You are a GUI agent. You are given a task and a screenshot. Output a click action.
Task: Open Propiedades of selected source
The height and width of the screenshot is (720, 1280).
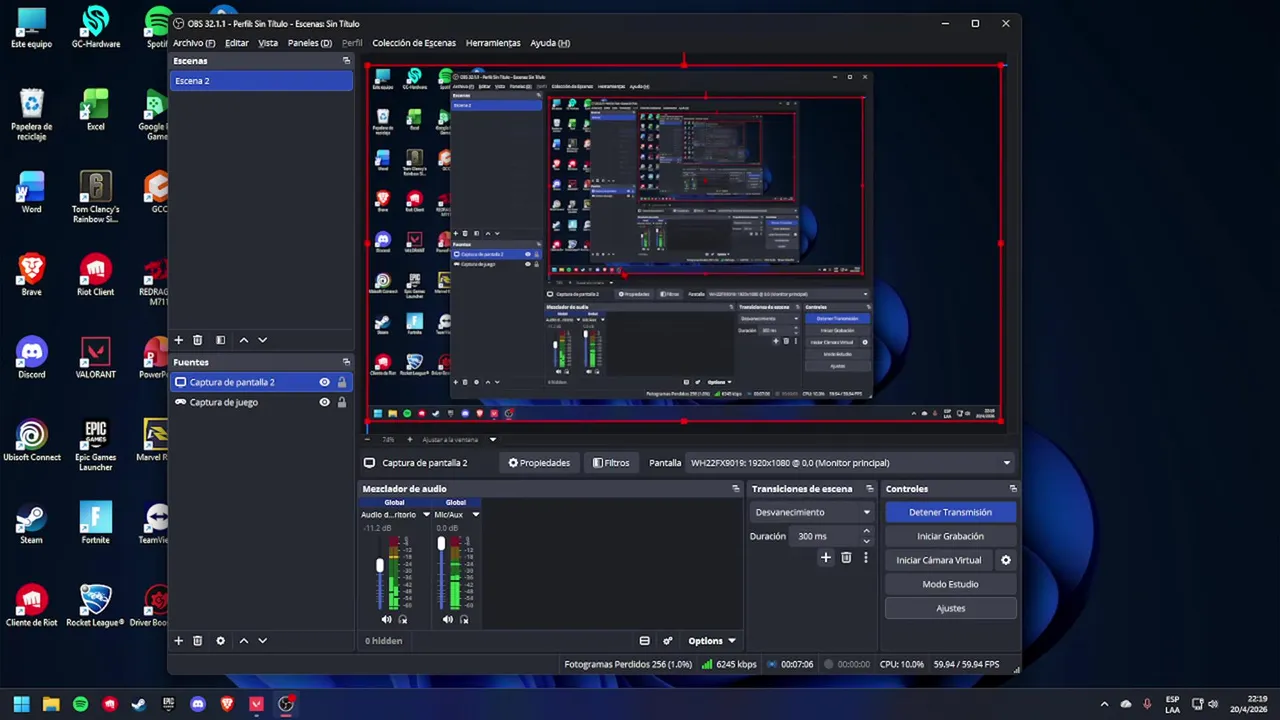point(539,463)
